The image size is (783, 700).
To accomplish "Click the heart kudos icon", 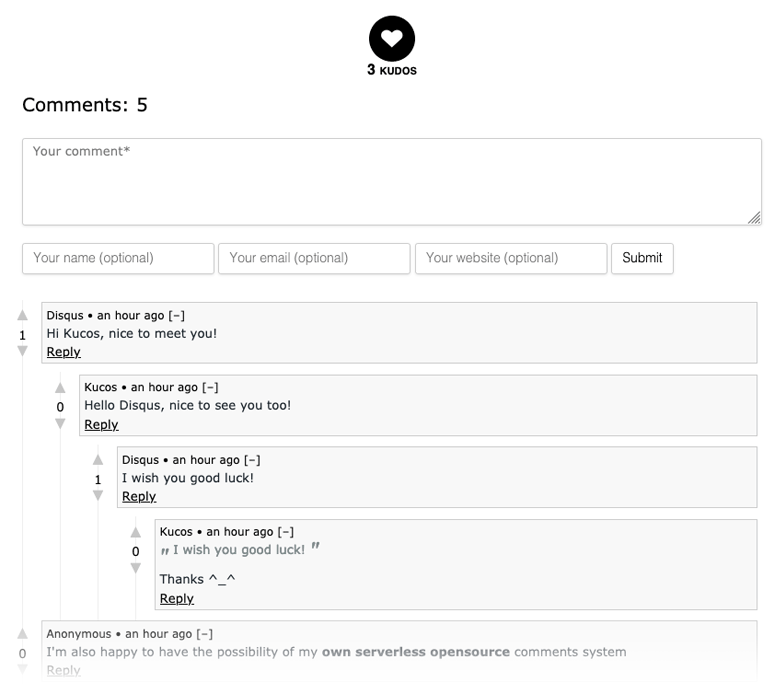I will click(392, 39).
